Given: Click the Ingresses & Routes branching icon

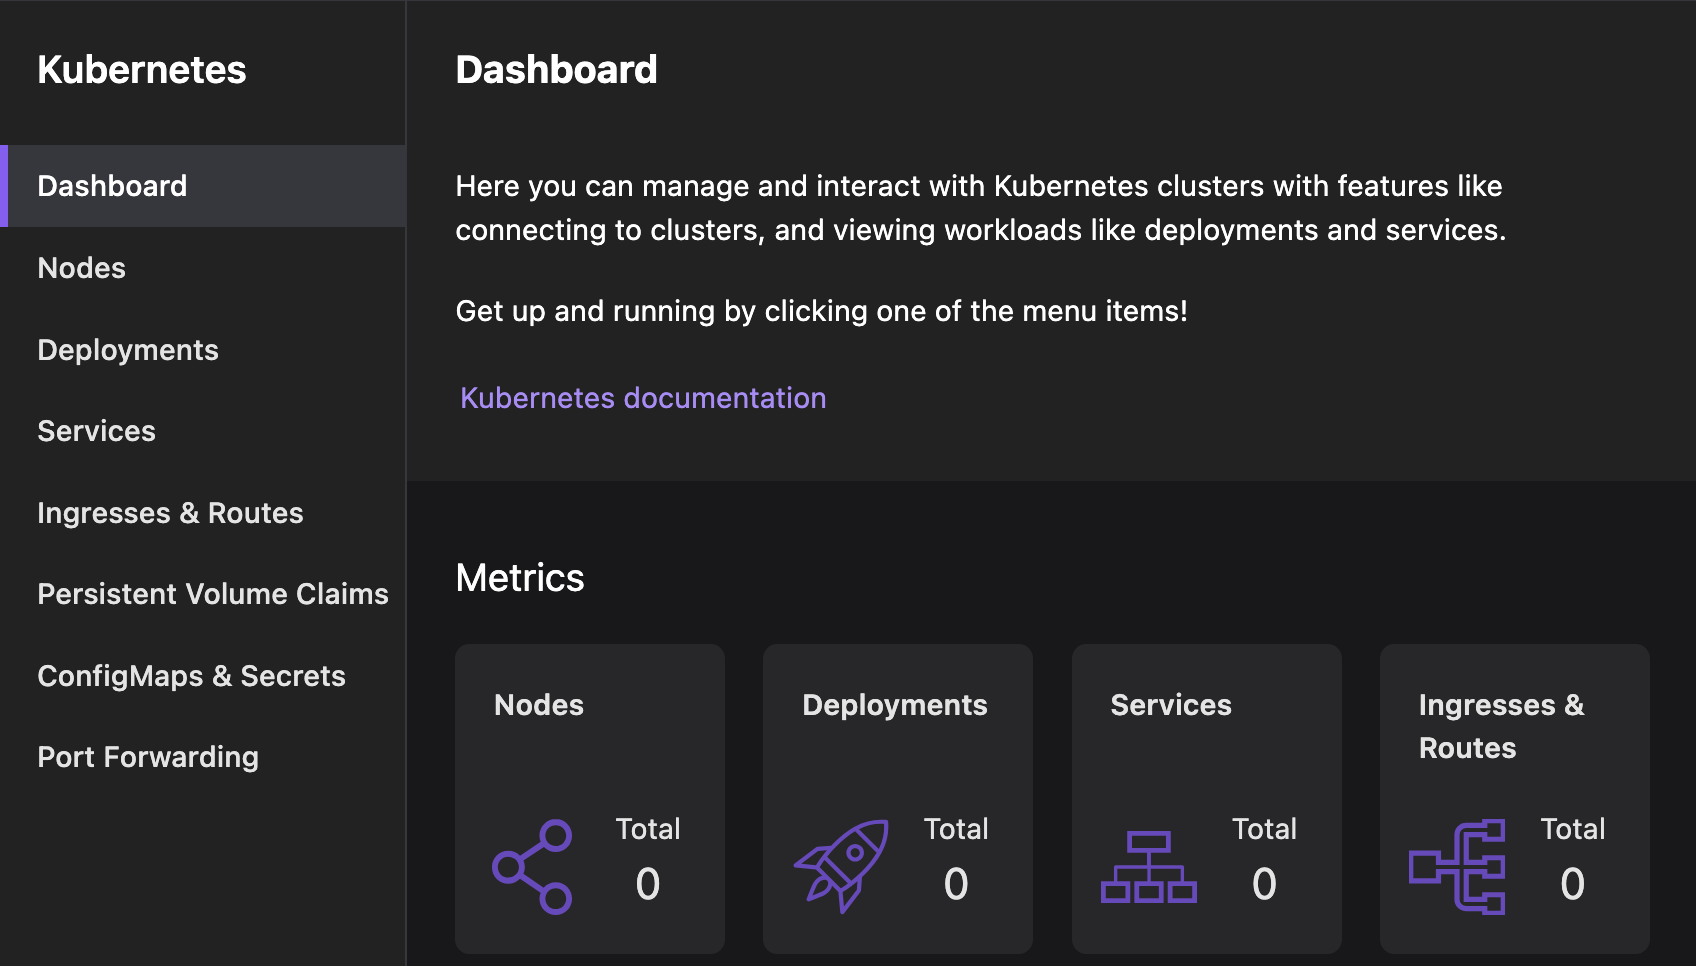Looking at the screenshot, I should [1457, 867].
